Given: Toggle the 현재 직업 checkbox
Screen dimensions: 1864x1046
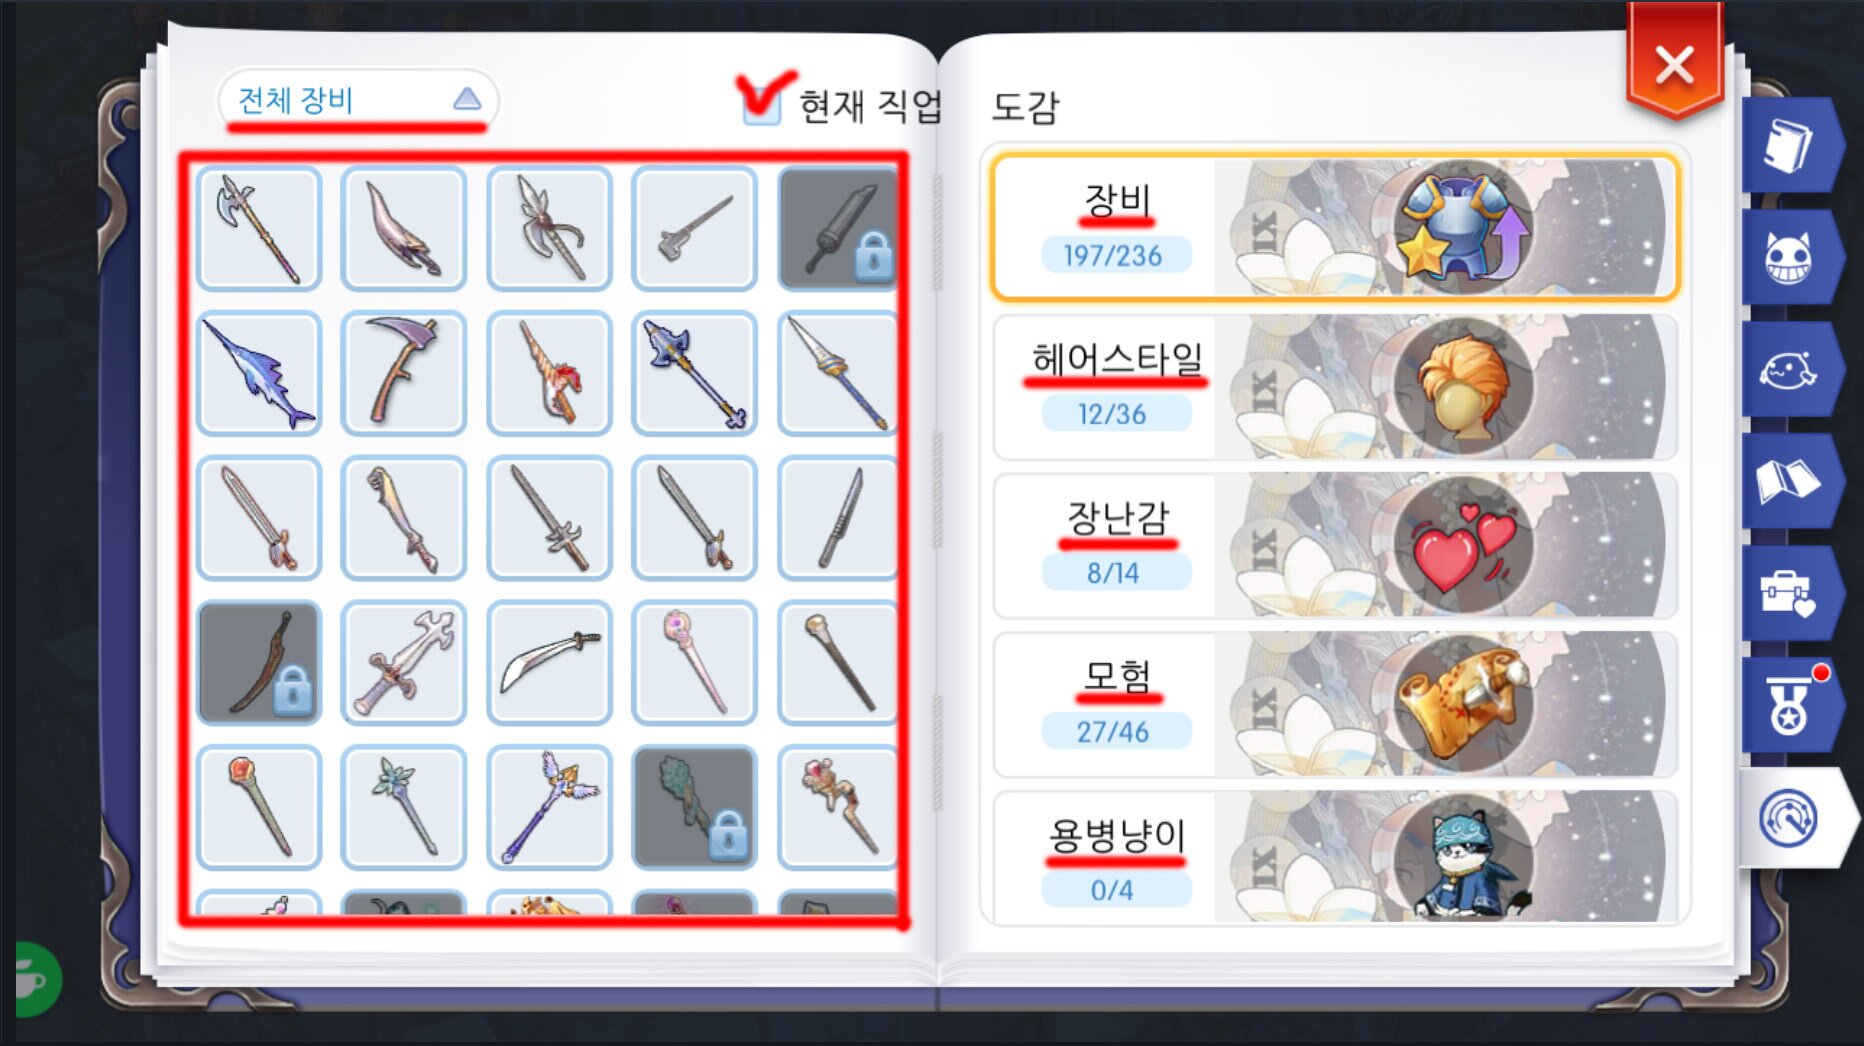Looking at the screenshot, I should coord(762,104).
